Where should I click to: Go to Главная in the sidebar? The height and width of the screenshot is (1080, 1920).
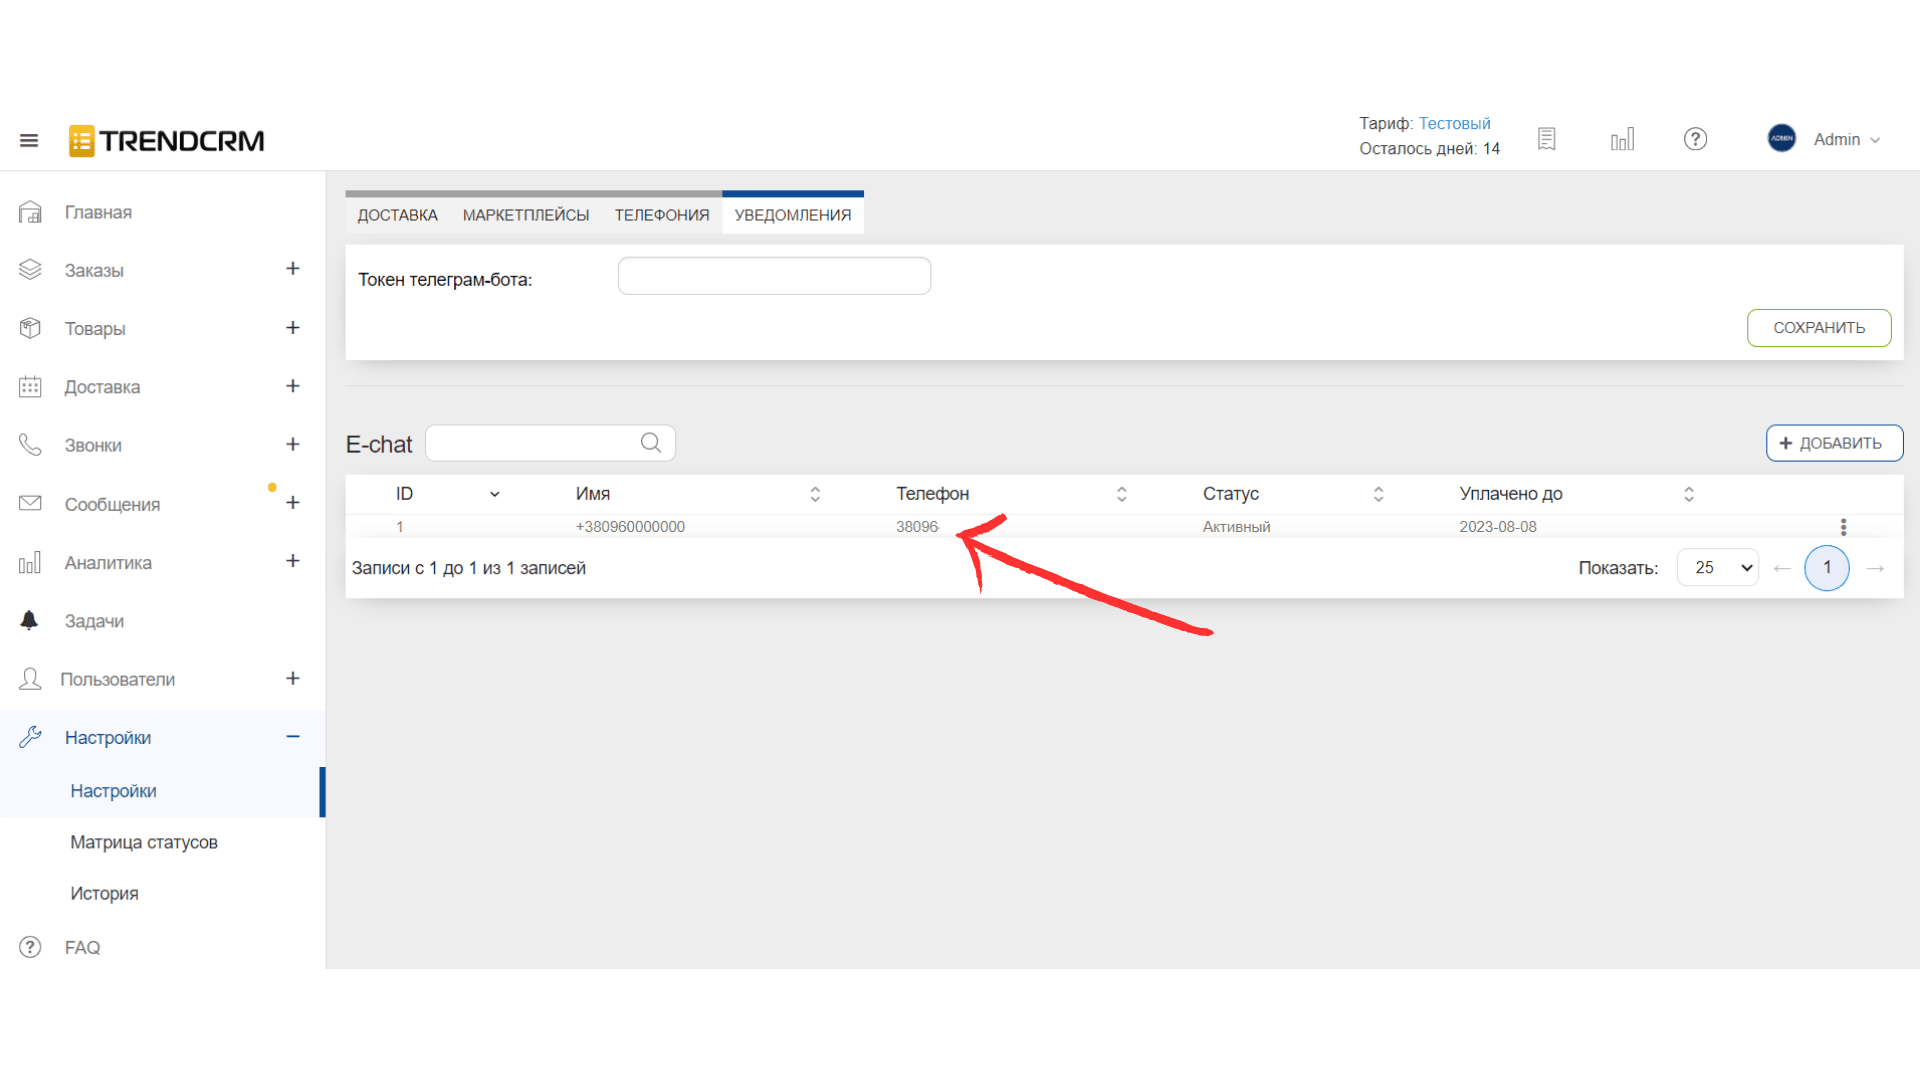pyautogui.click(x=98, y=212)
